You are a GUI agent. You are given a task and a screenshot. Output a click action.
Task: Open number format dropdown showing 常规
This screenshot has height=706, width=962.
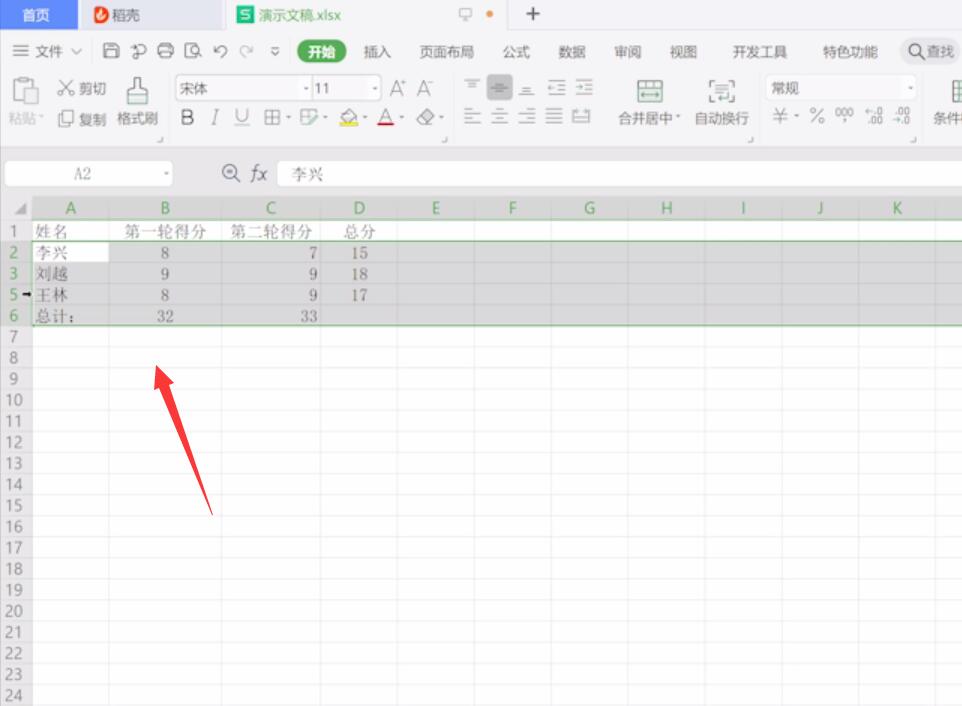910,88
